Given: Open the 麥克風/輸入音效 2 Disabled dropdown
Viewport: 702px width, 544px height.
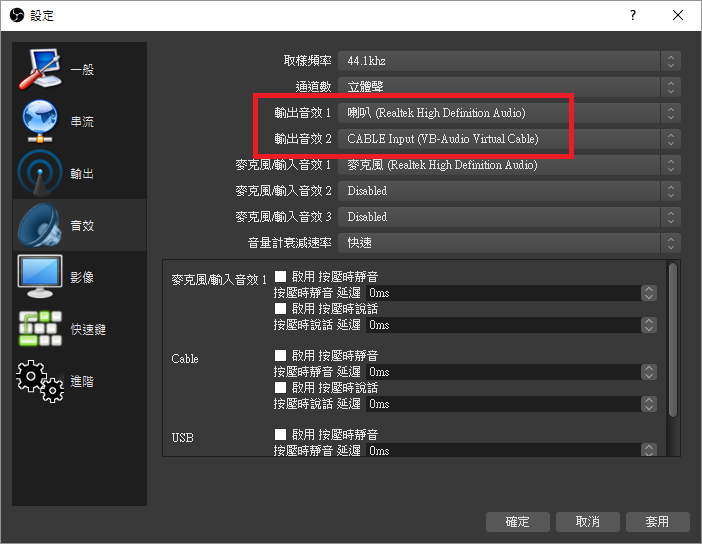Looking at the screenshot, I should tap(509, 191).
